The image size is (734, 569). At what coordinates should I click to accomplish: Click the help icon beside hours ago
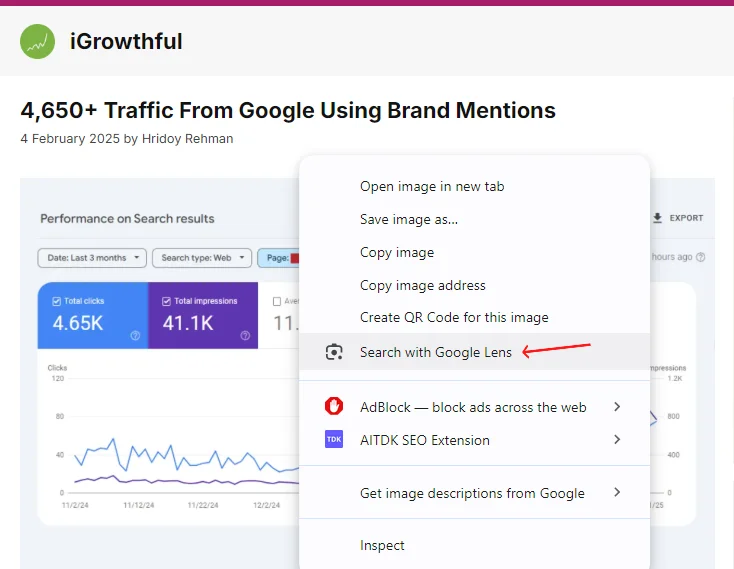pyautogui.click(x=701, y=257)
